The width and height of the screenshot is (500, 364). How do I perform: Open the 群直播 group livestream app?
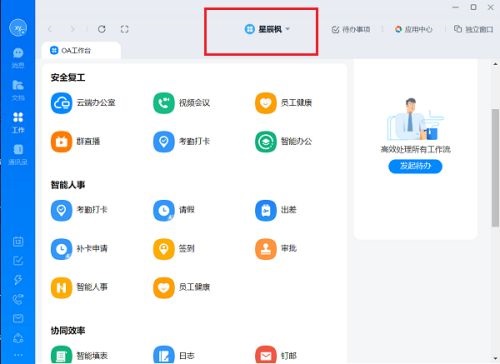coord(75,141)
